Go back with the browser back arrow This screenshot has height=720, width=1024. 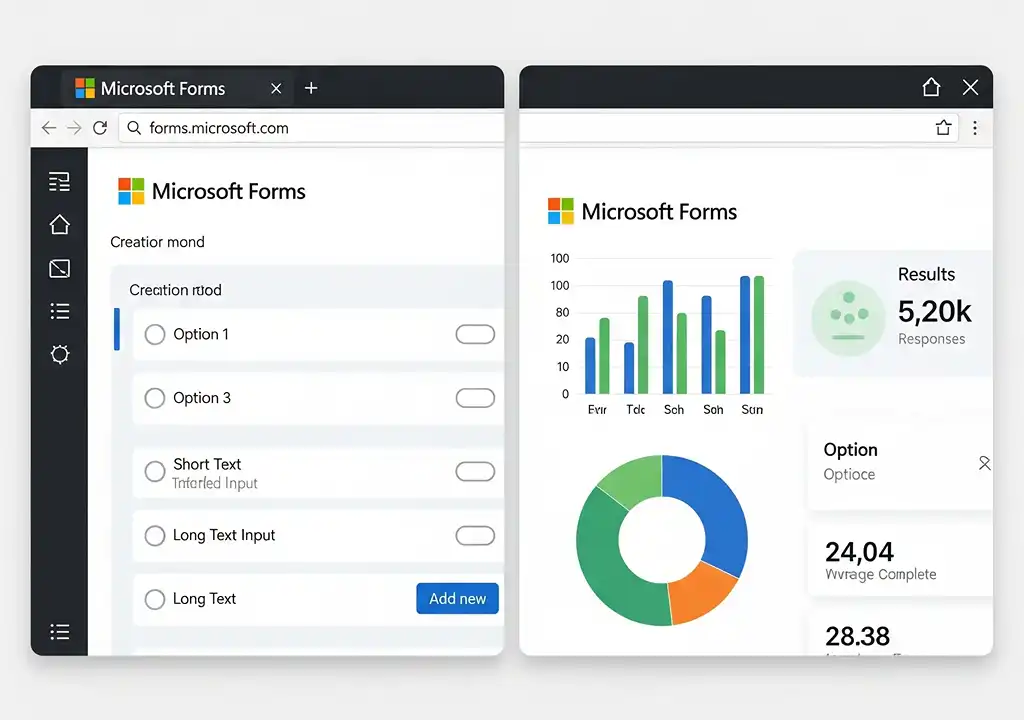click(x=49, y=127)
